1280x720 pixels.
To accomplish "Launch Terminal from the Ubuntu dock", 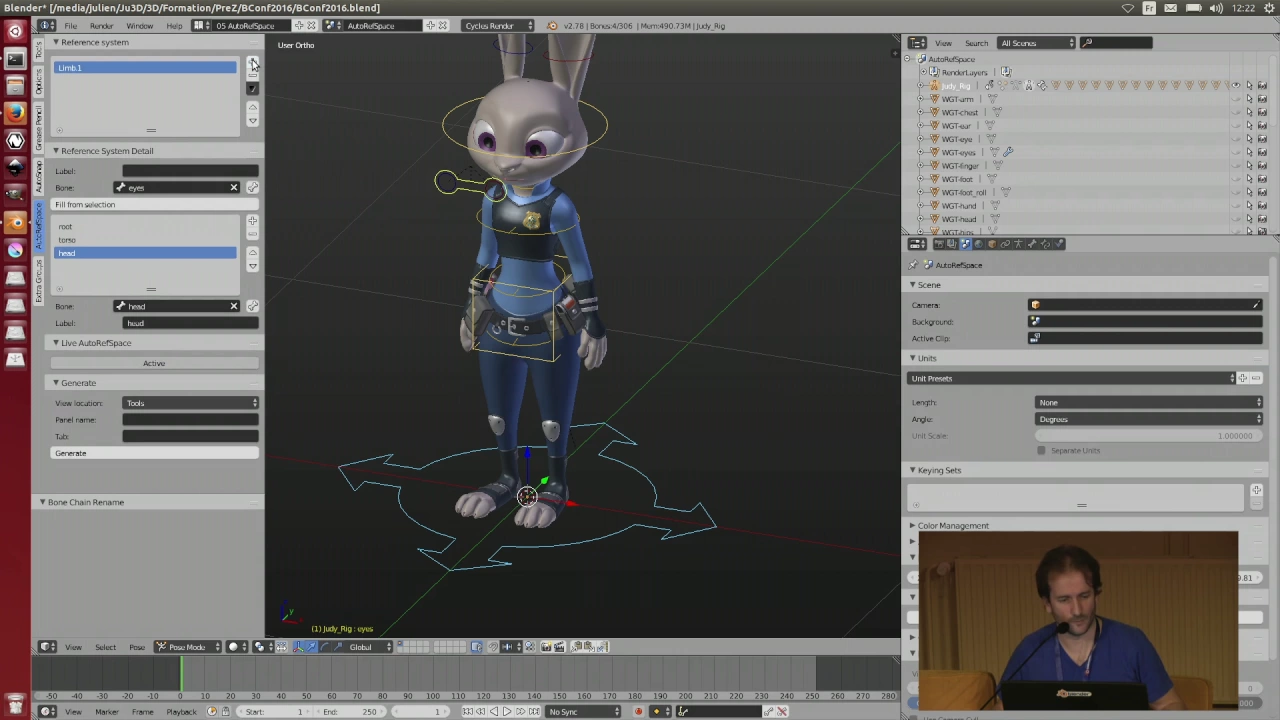I will (x=15, y=59).
